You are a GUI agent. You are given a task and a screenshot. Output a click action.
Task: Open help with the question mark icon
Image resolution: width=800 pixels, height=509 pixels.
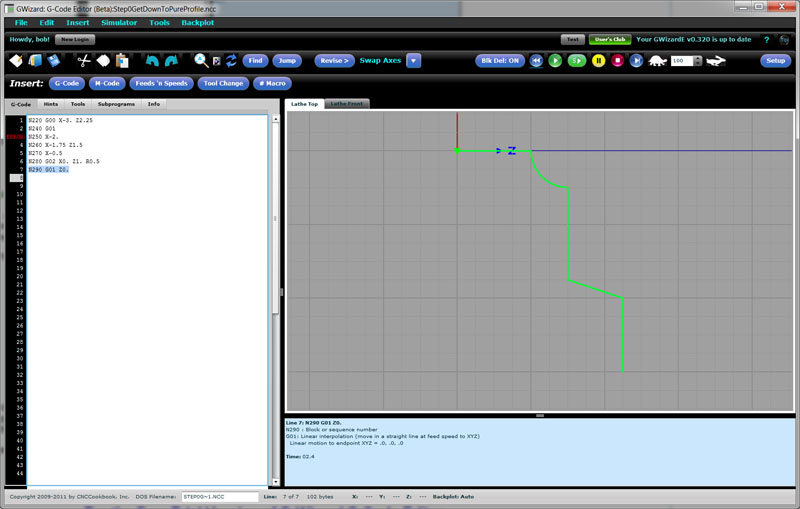(766, 40)
